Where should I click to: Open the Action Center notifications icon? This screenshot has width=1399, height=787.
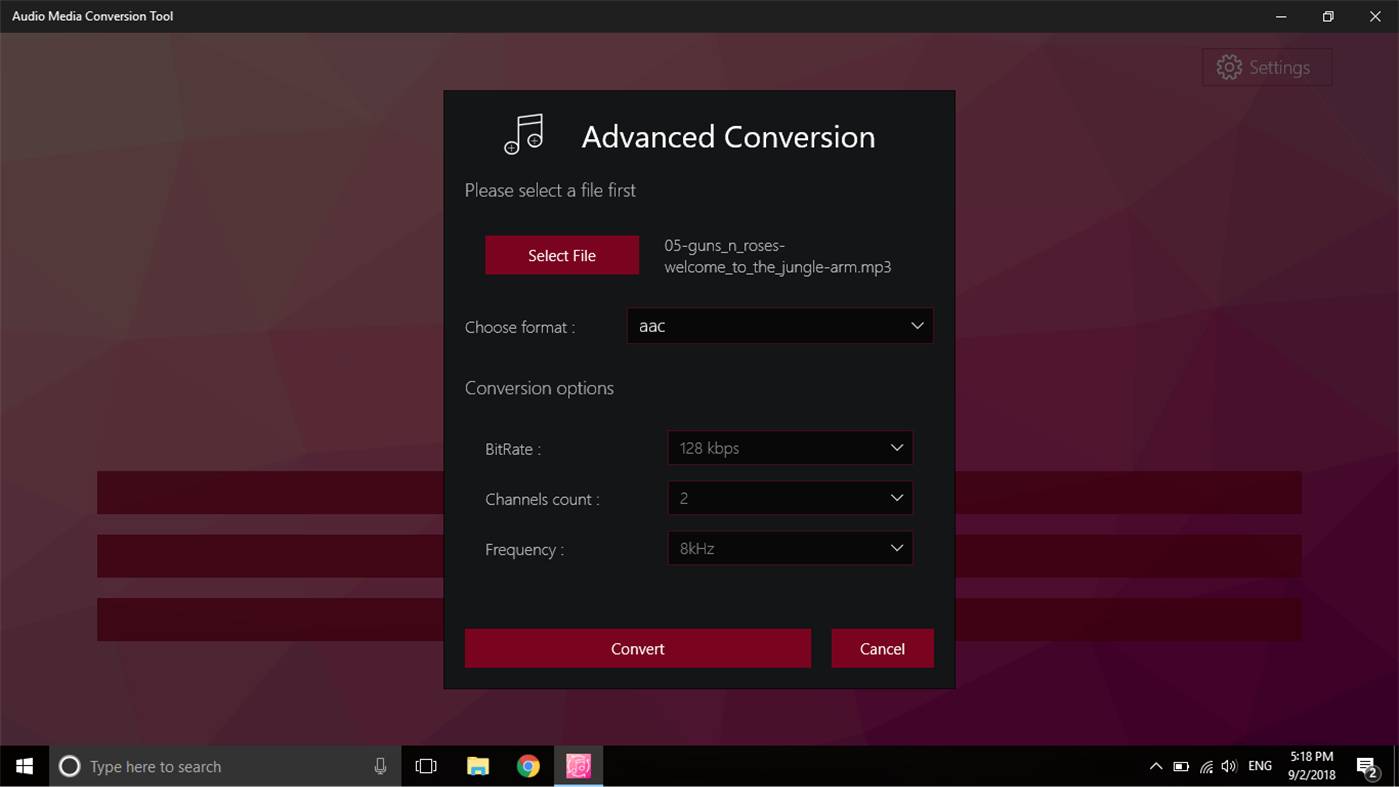(1366, 766)
